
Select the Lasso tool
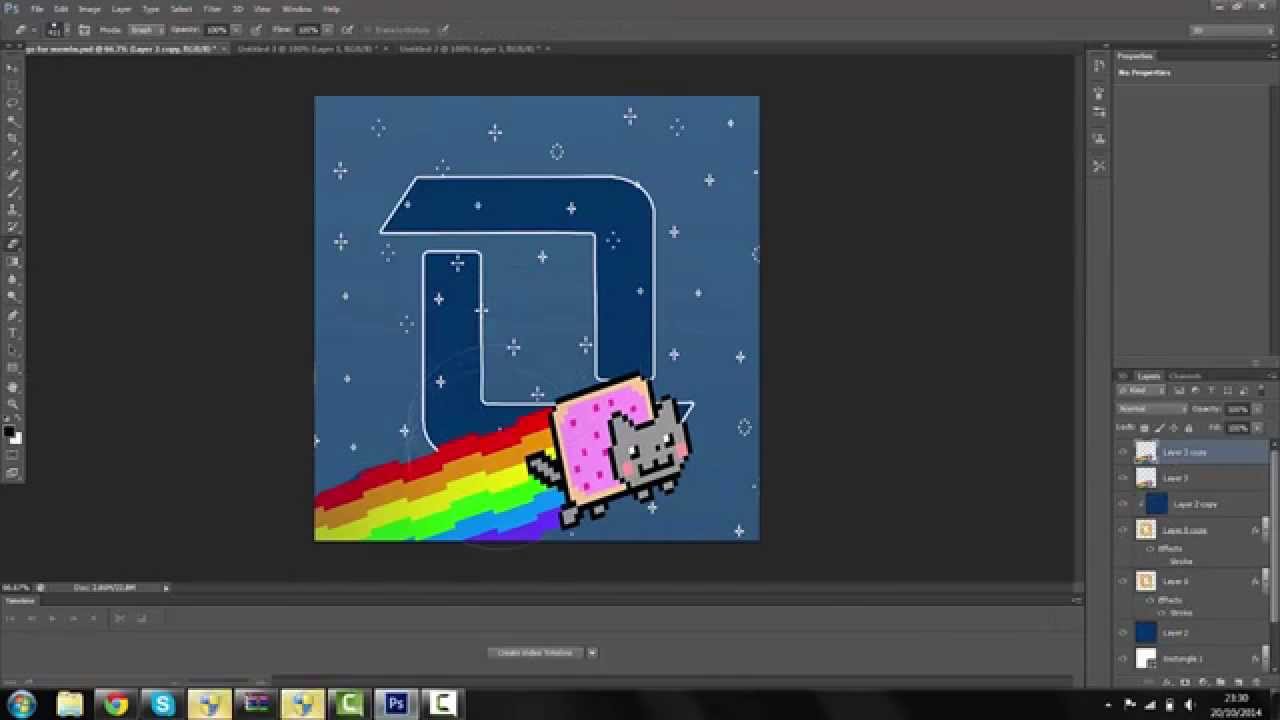pos(13,103)
